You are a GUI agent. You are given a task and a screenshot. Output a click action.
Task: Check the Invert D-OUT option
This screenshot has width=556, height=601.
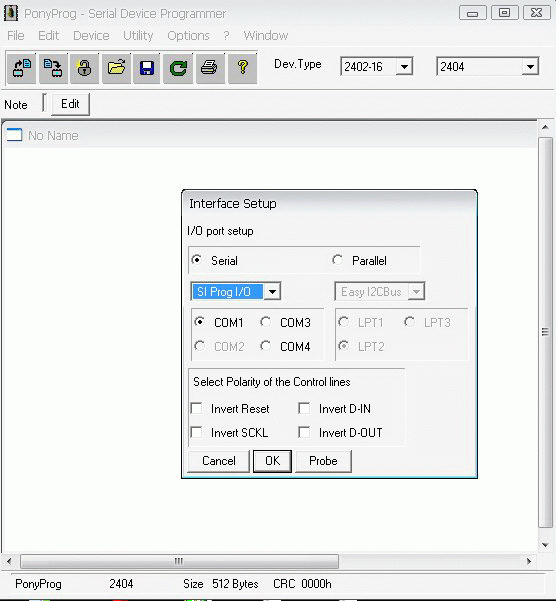pyautogui.click(x=304, y=432)
